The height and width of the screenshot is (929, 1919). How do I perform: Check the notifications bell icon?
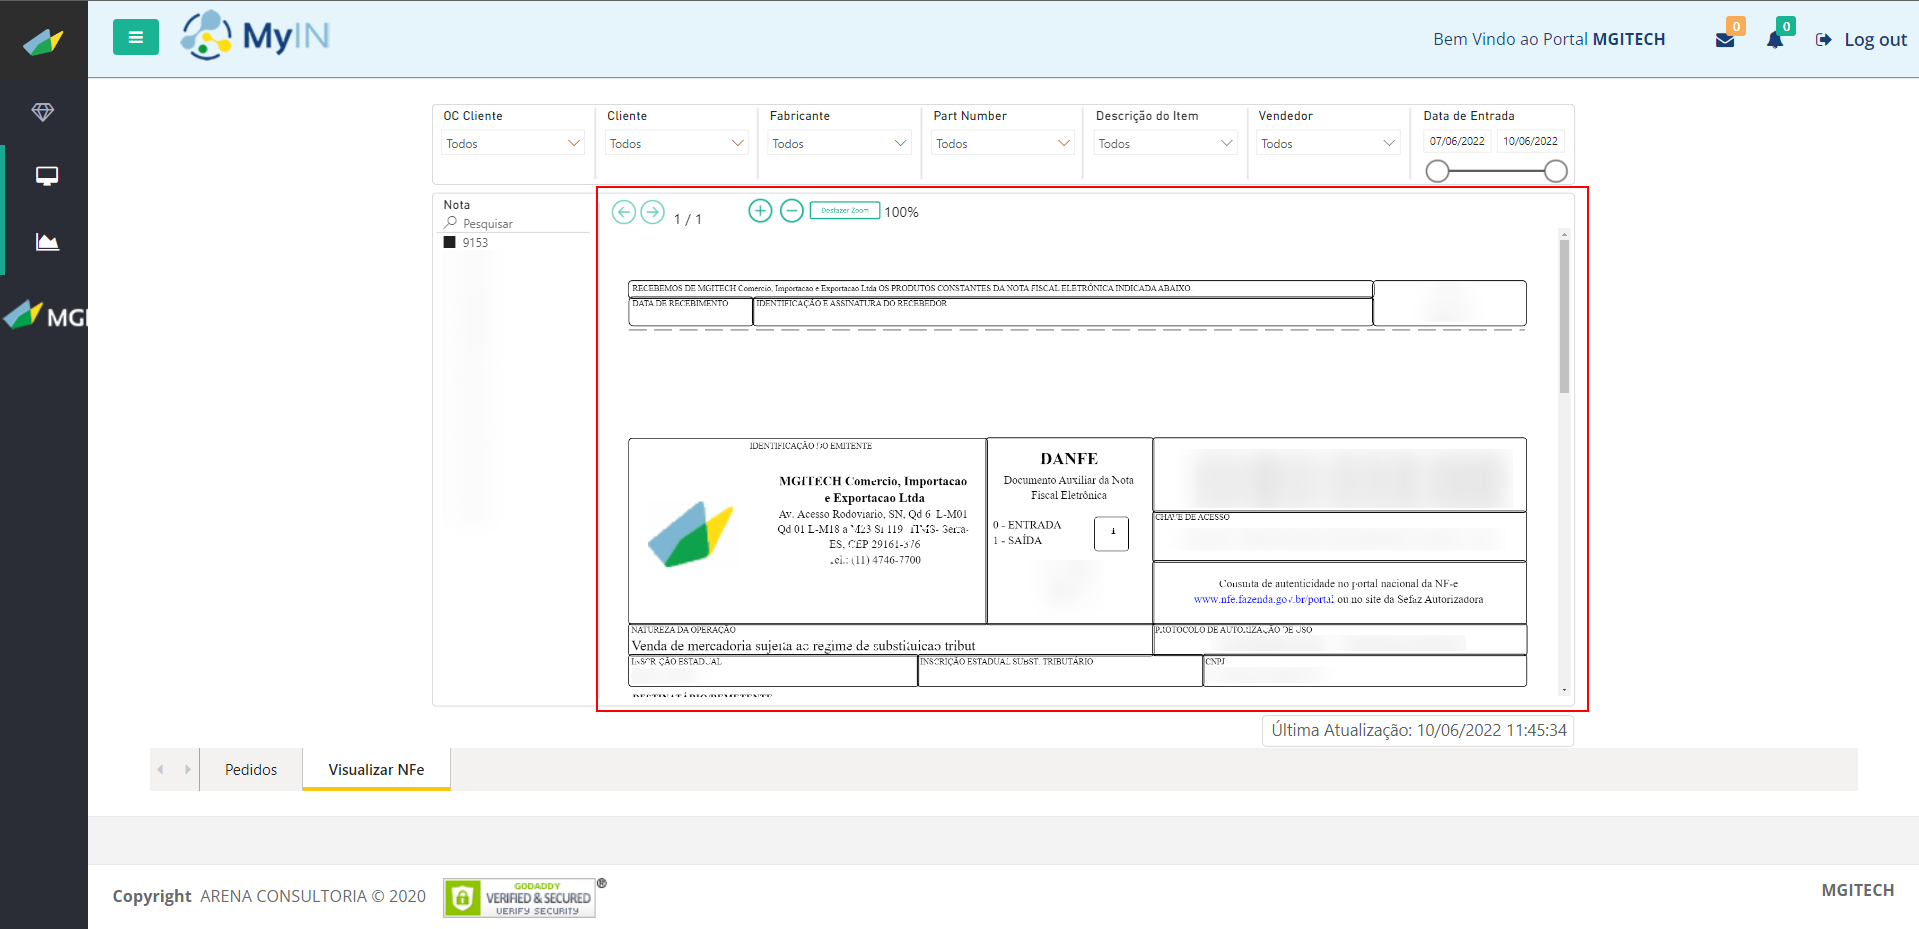[x=1775, y=40]
